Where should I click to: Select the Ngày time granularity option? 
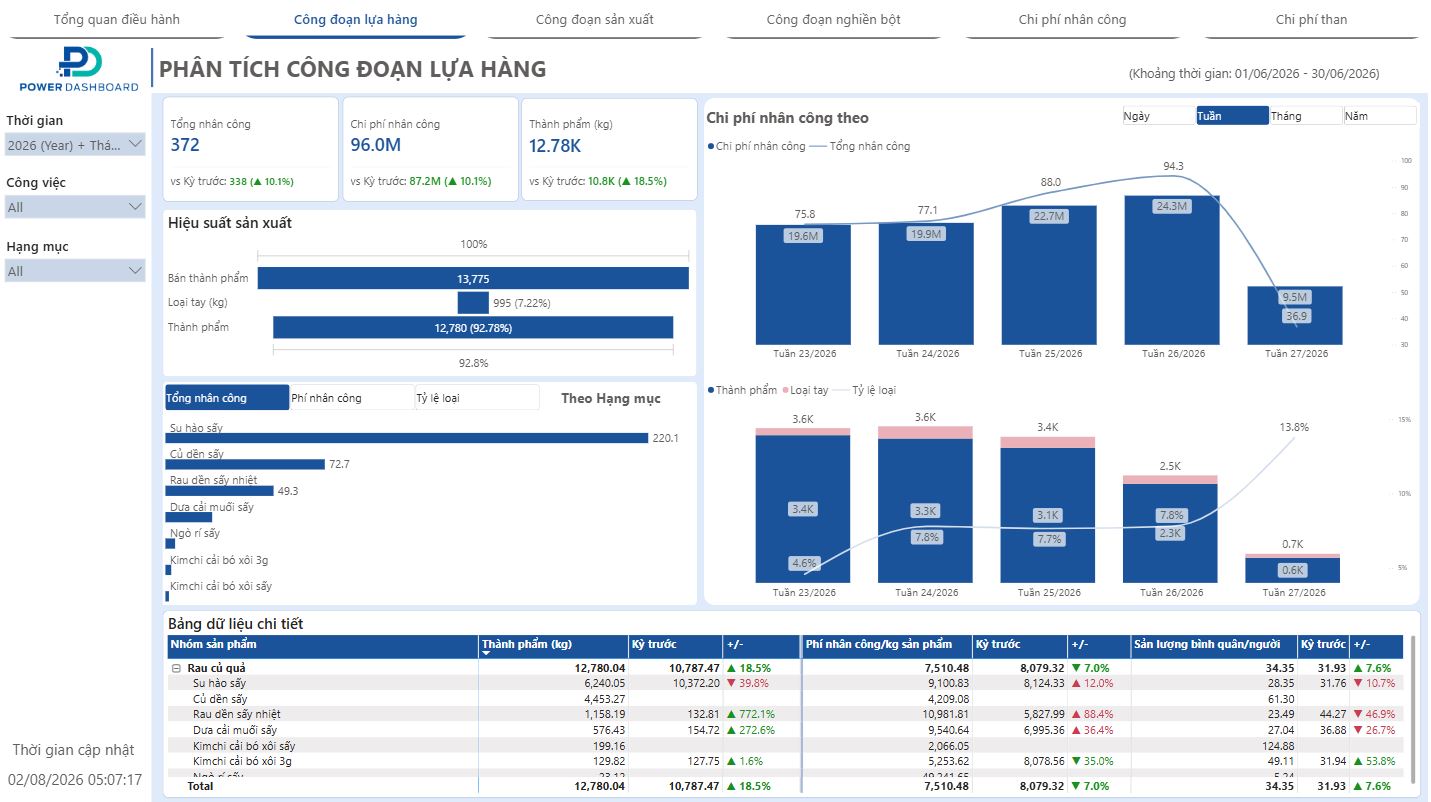click(x=1158, y=116)
